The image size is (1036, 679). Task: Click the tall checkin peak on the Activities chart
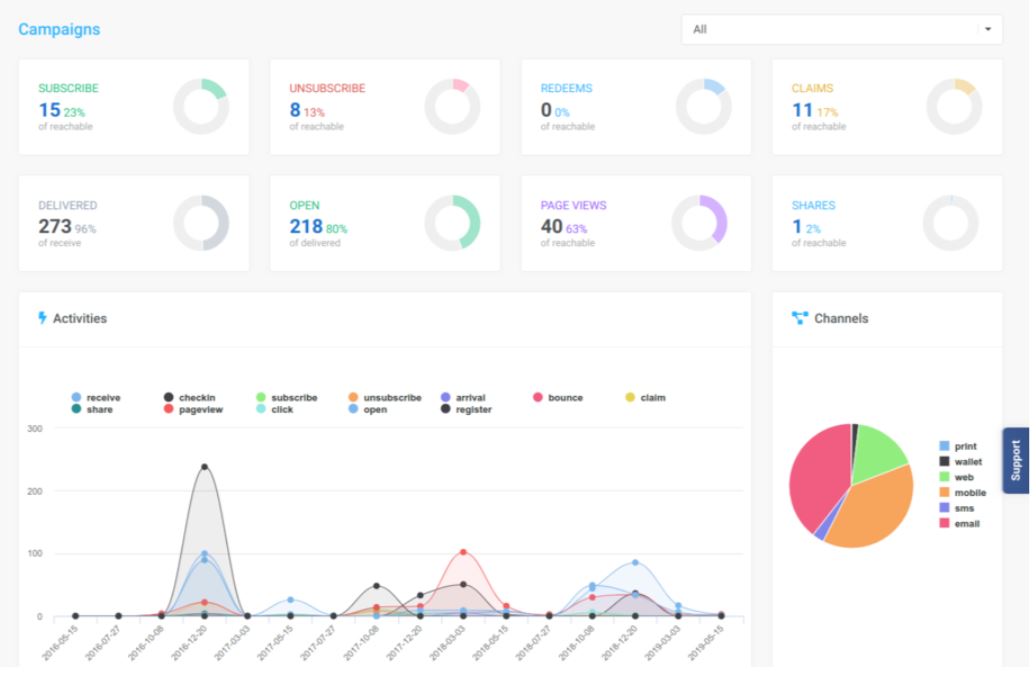pyautogui.click(x=204, y=465)
